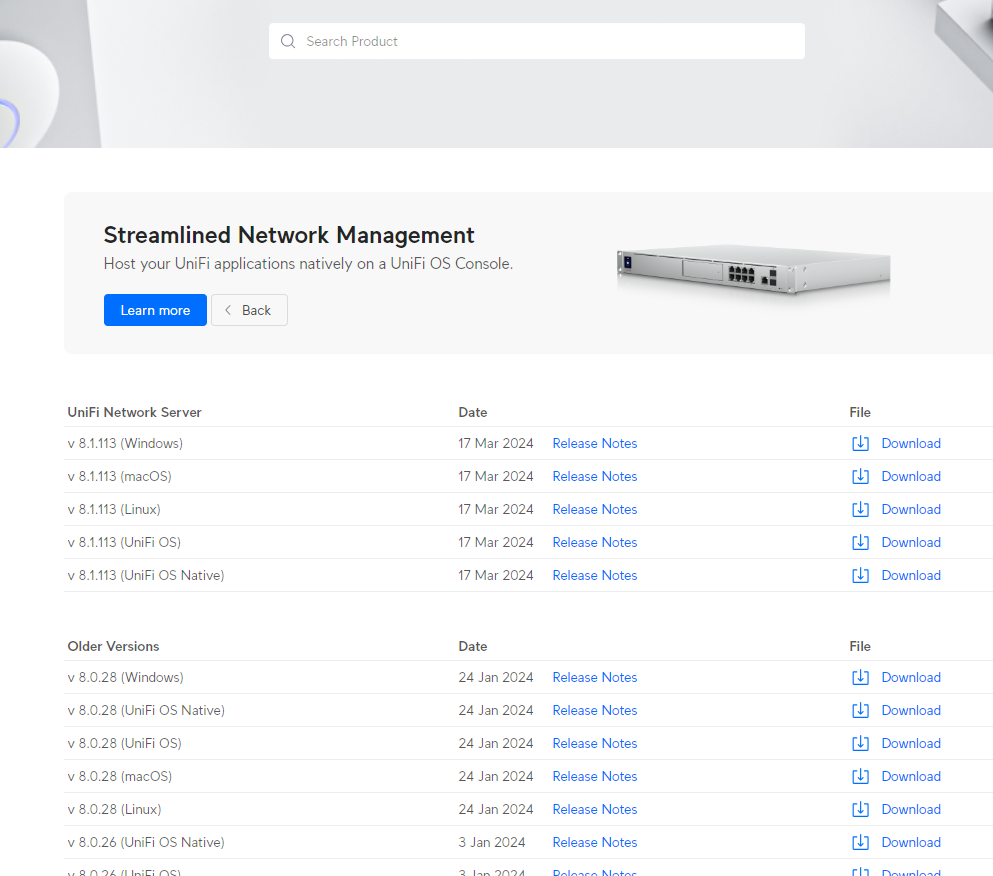
Task: Click Download link for v 8.0.28 Linux
Action: [911, 809]
